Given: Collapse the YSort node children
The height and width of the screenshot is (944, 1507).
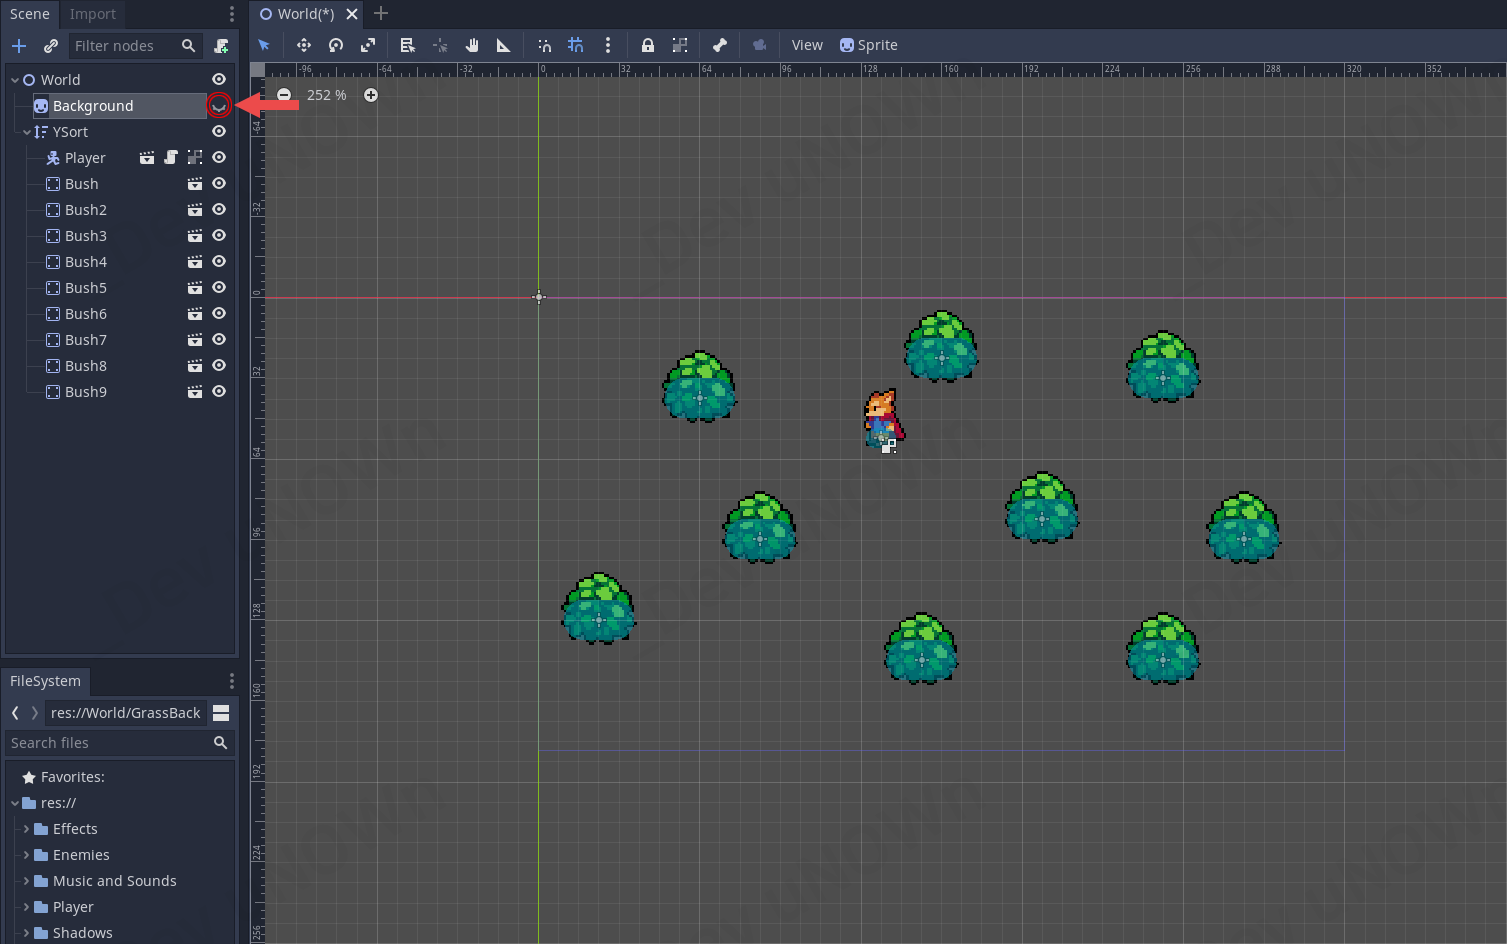Looking at the screenshot, I should pos(27,132).
